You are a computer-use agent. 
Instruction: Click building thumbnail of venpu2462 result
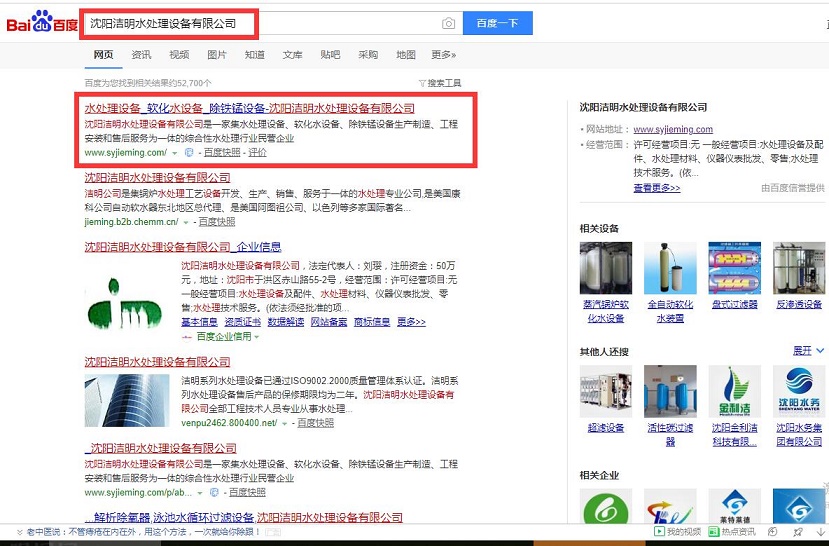tap(127, 401)
